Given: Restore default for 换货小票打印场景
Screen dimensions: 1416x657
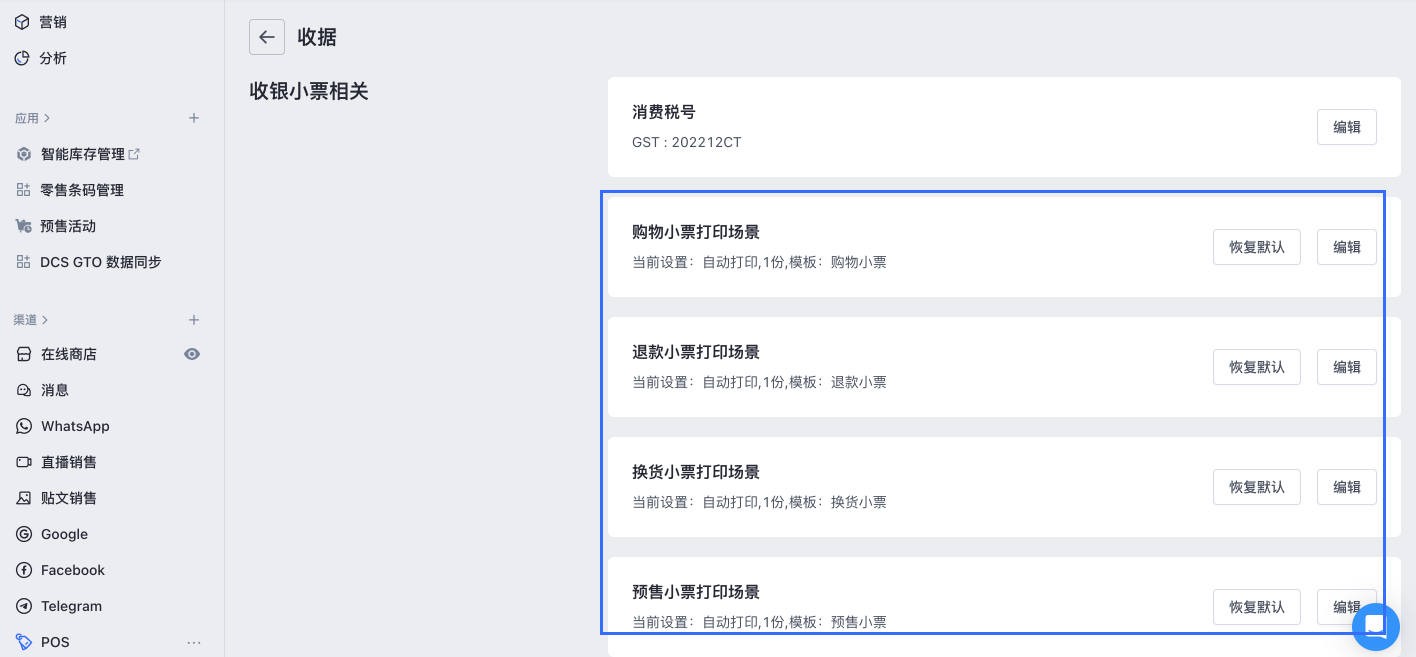Looking at the screenshot, I should point(1256,487).
